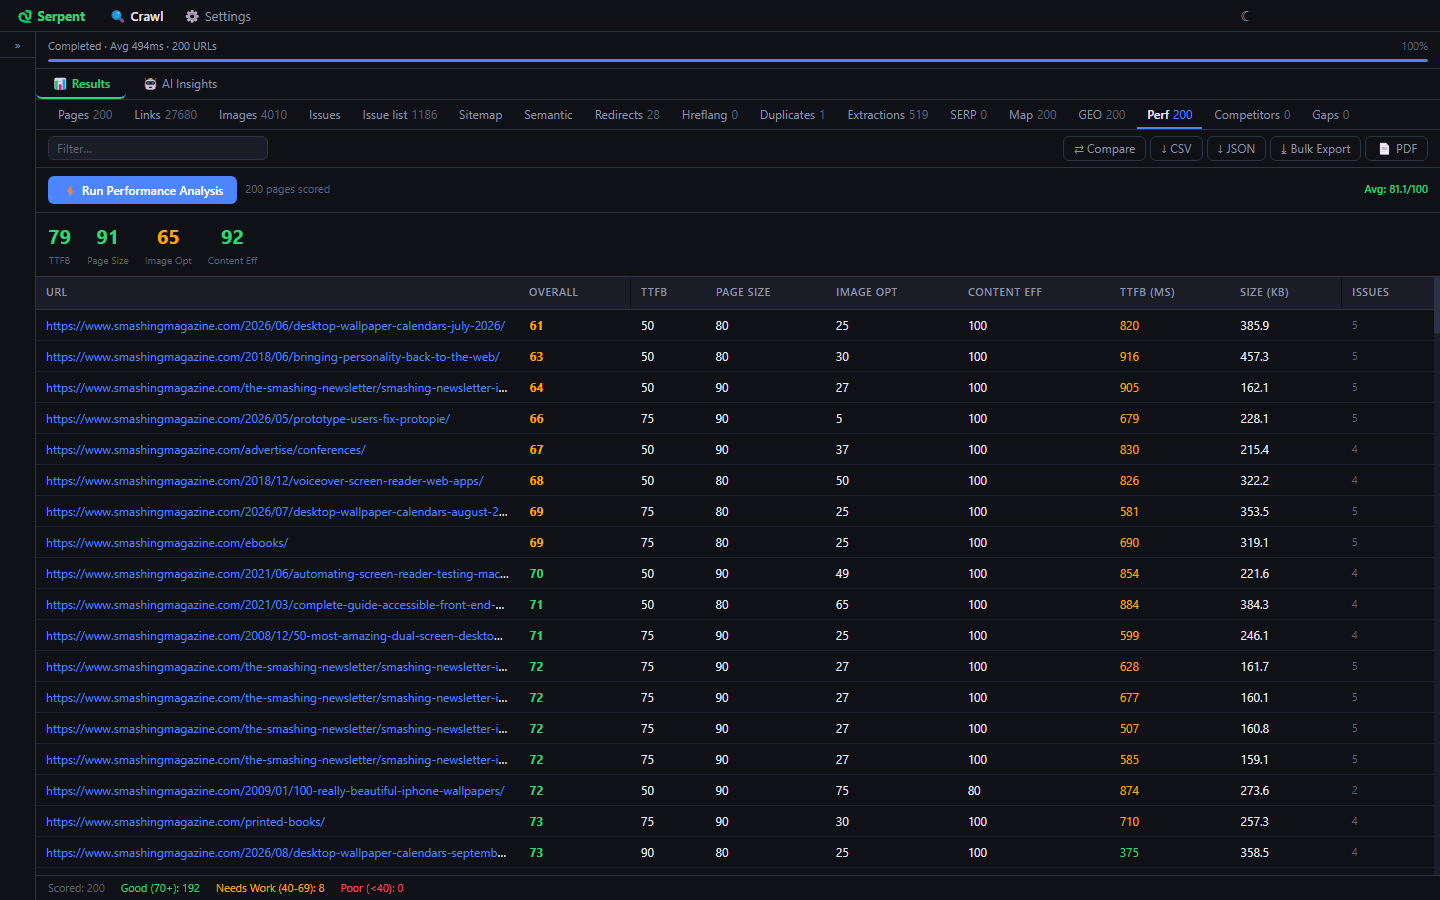Switch to the Pages 200 tab

tap(85, 115)
